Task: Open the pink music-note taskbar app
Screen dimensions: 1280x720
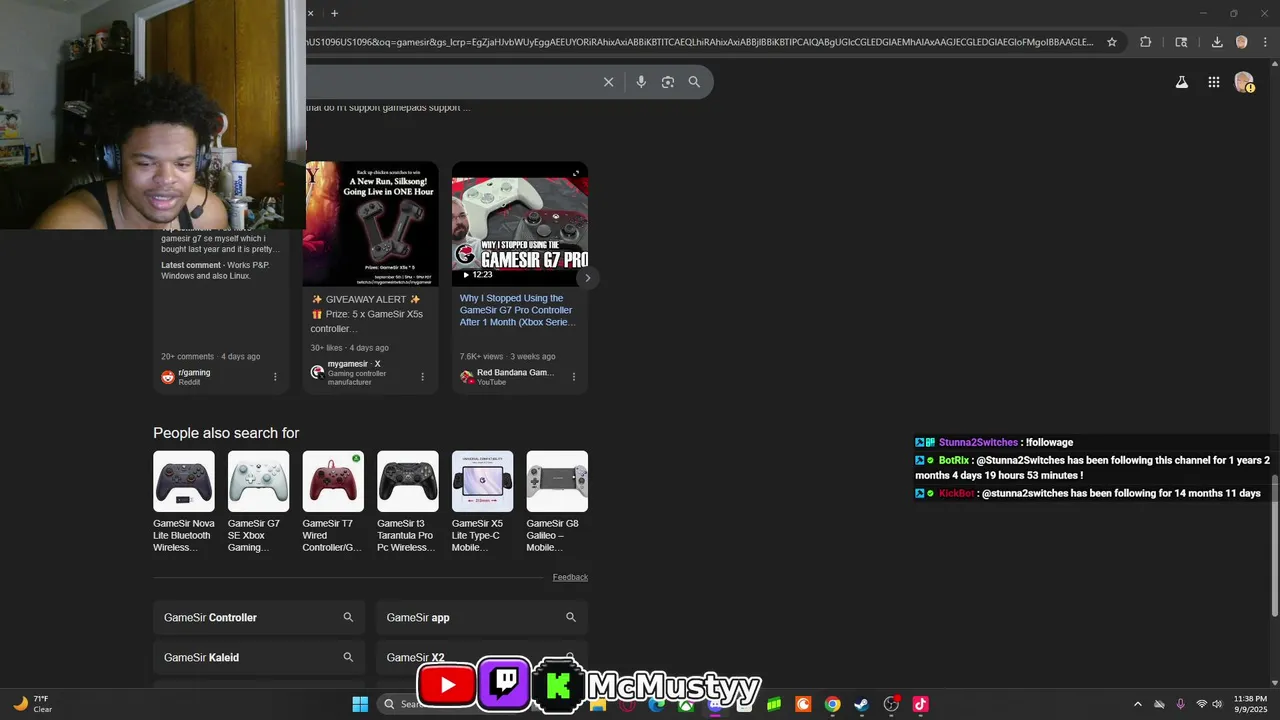Action: 920,704
